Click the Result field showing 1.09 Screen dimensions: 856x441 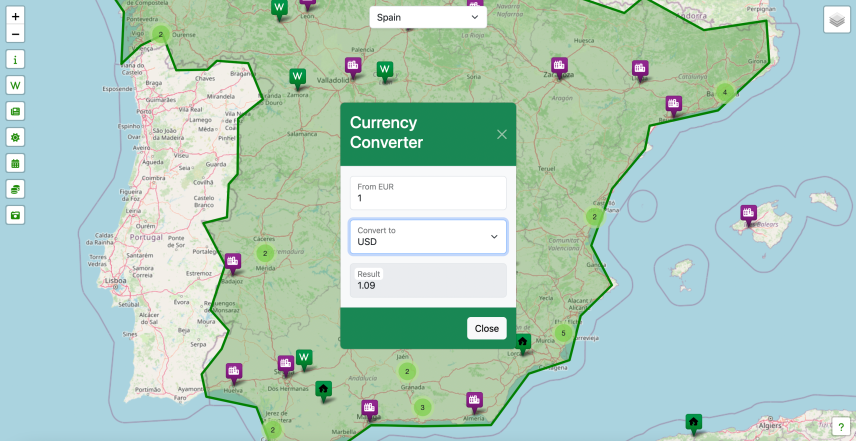coord(428,280)
